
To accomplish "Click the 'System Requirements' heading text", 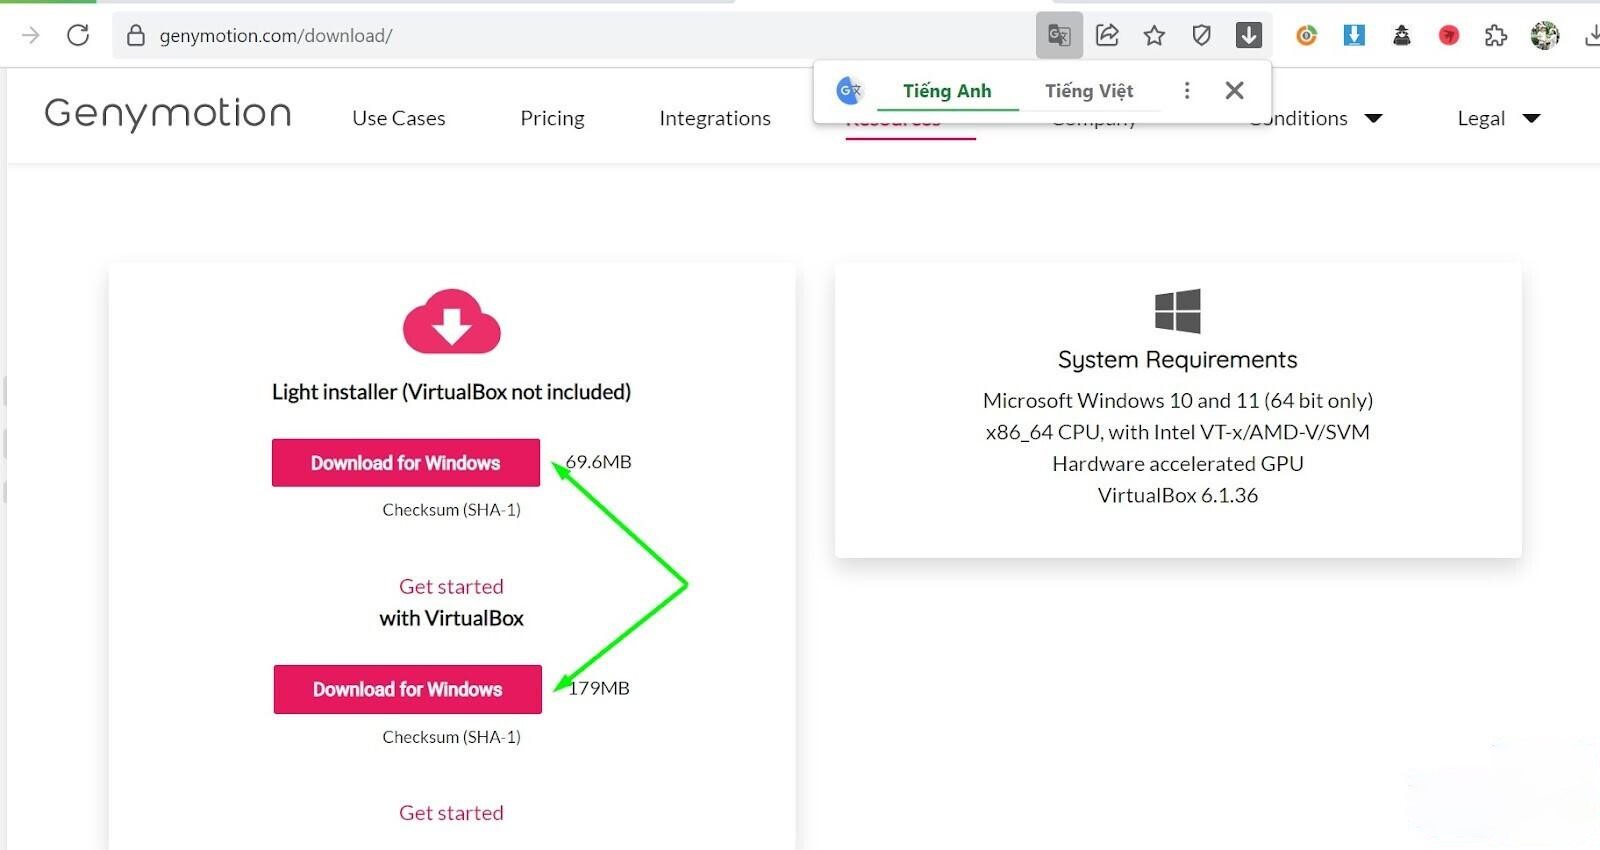I will click(1177, 360).
